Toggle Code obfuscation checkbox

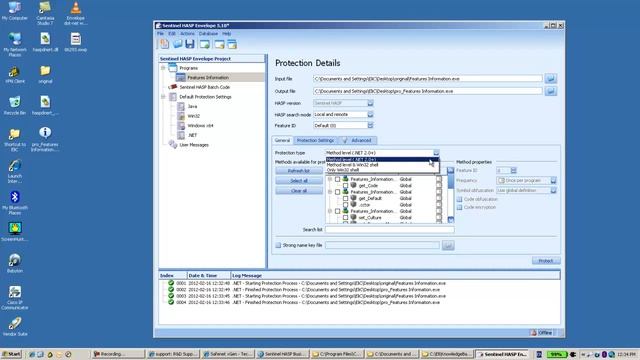pos(459,199)
